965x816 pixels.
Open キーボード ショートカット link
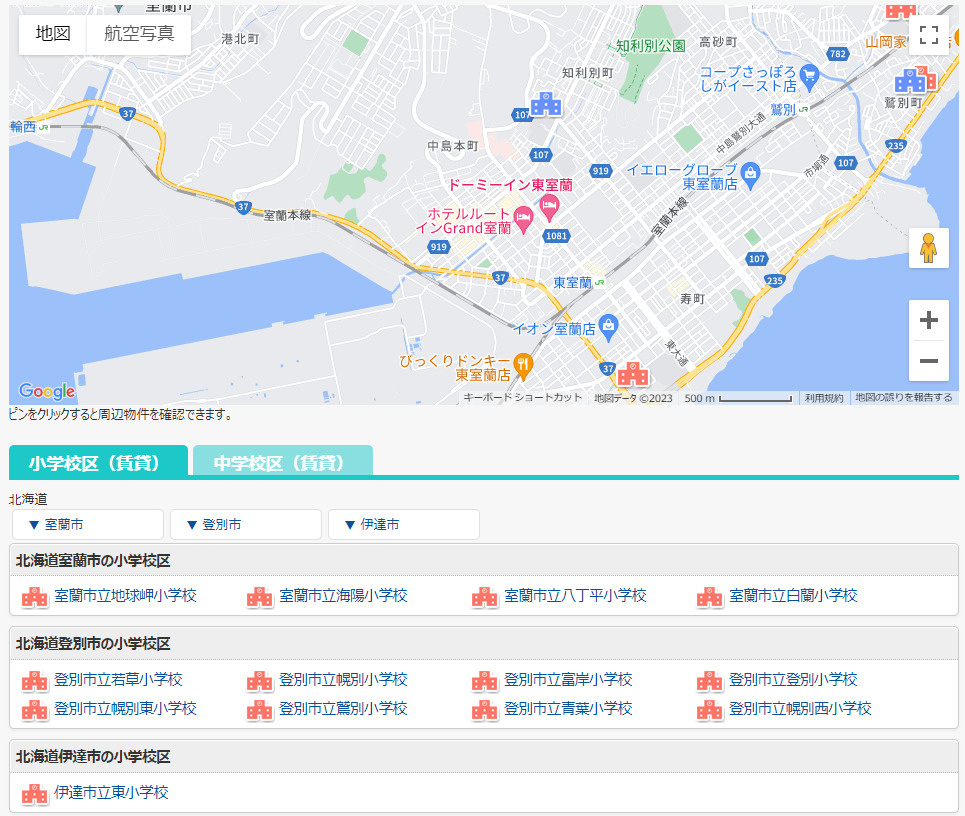[523, 398]
